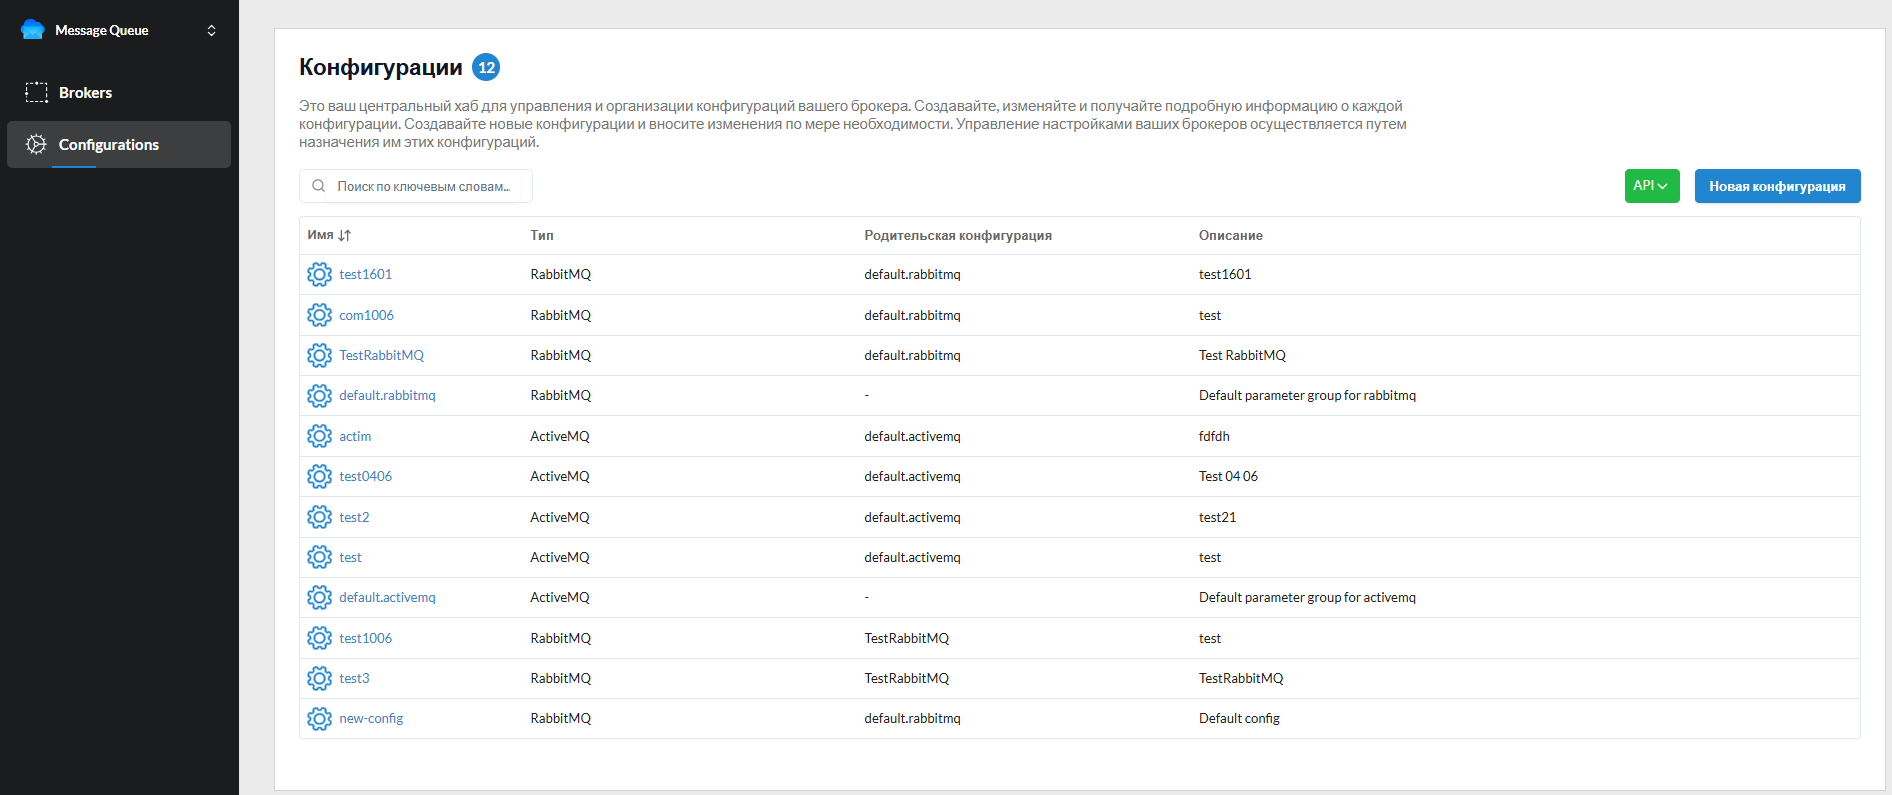Click parent default.rabbitmq in new-config row
Image resolution: width=1892 pixels, height=795 pixels.
tap(912, 718)
